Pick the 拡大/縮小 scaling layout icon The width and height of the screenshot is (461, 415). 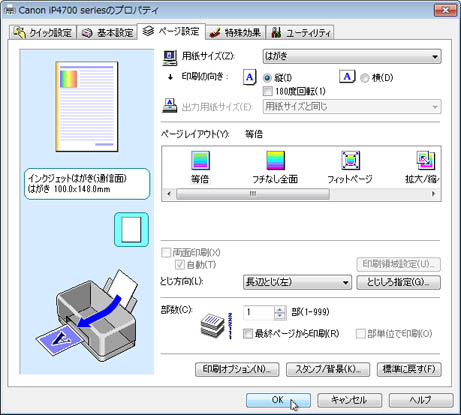tap(425, 160)
